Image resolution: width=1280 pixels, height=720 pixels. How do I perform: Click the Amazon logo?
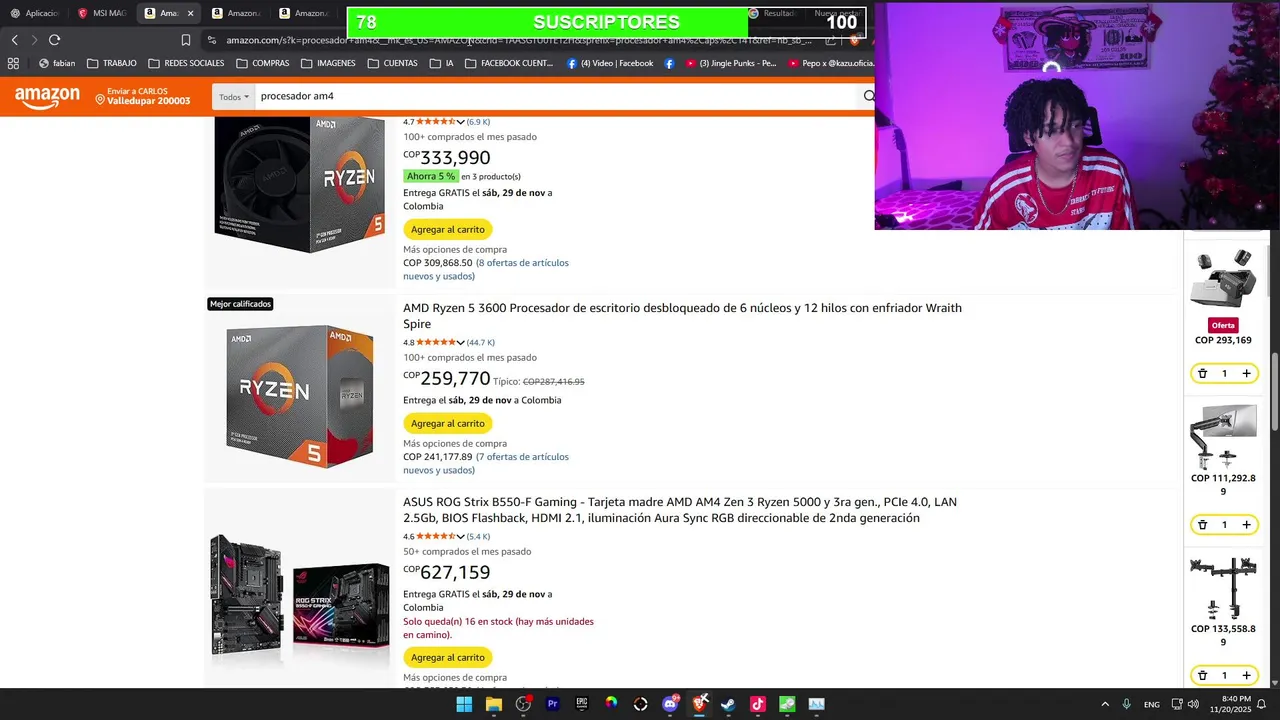[47, 96]
